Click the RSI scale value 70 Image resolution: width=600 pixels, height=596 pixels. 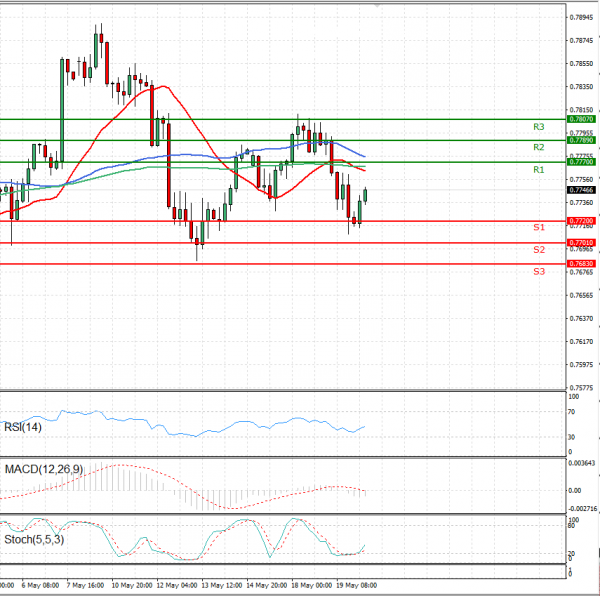click(x=571, y=412)
